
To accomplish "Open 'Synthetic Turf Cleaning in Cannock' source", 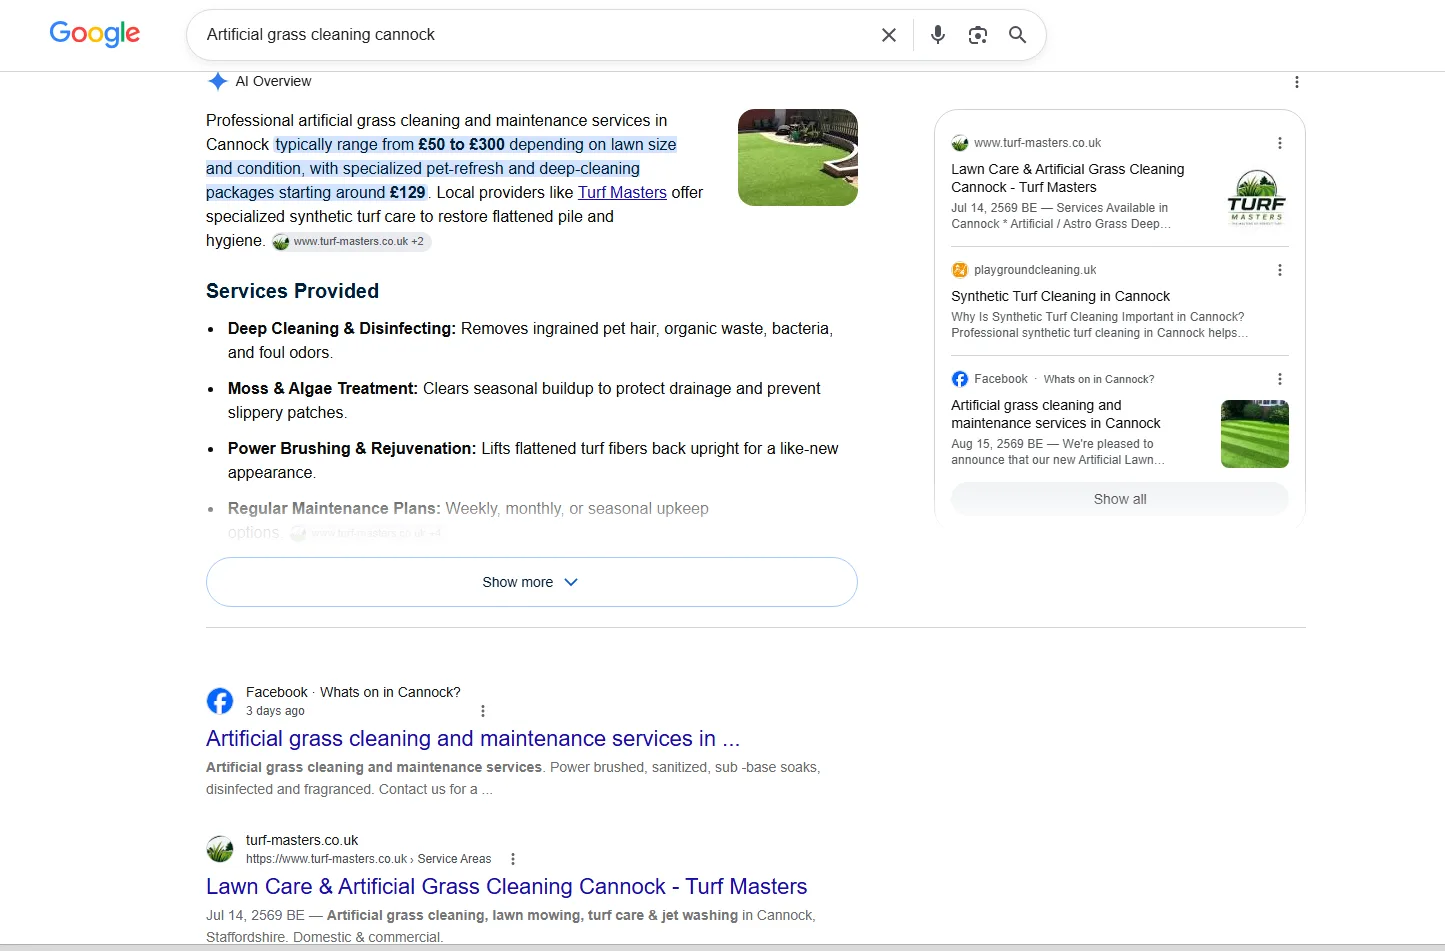I will point(1060,296).
